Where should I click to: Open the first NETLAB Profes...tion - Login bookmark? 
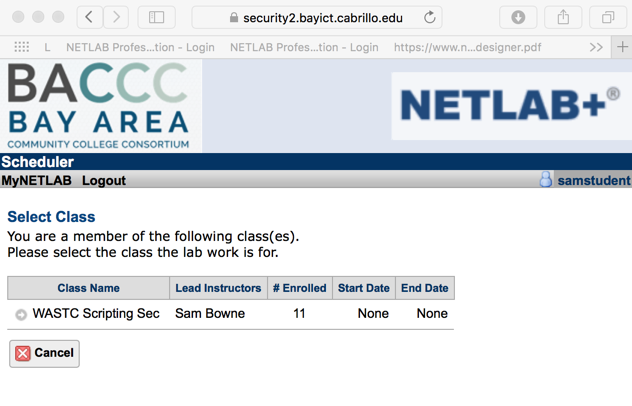tap(140, 47)
